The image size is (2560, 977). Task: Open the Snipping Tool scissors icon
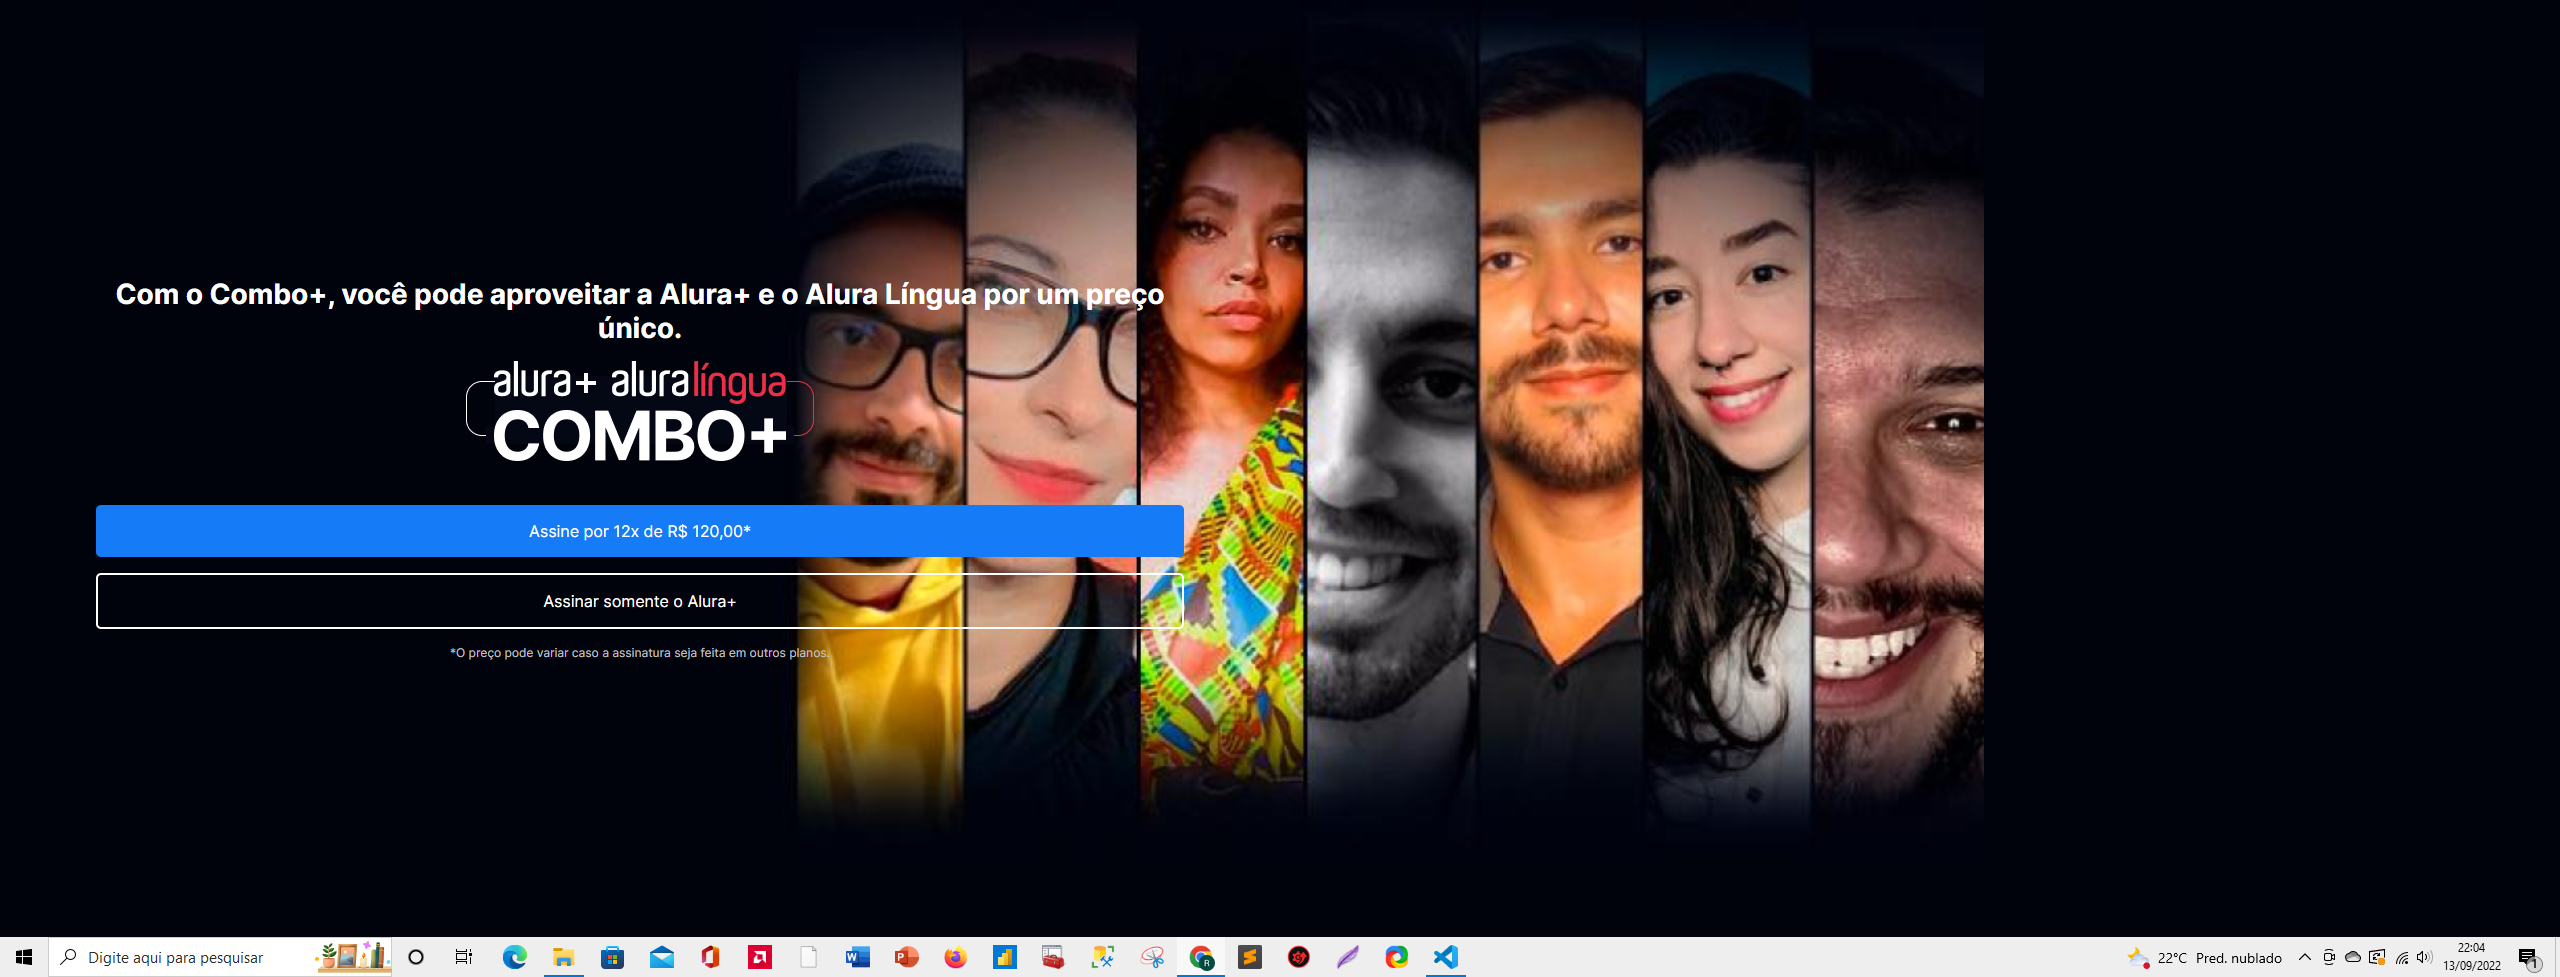pos(1152,957)
